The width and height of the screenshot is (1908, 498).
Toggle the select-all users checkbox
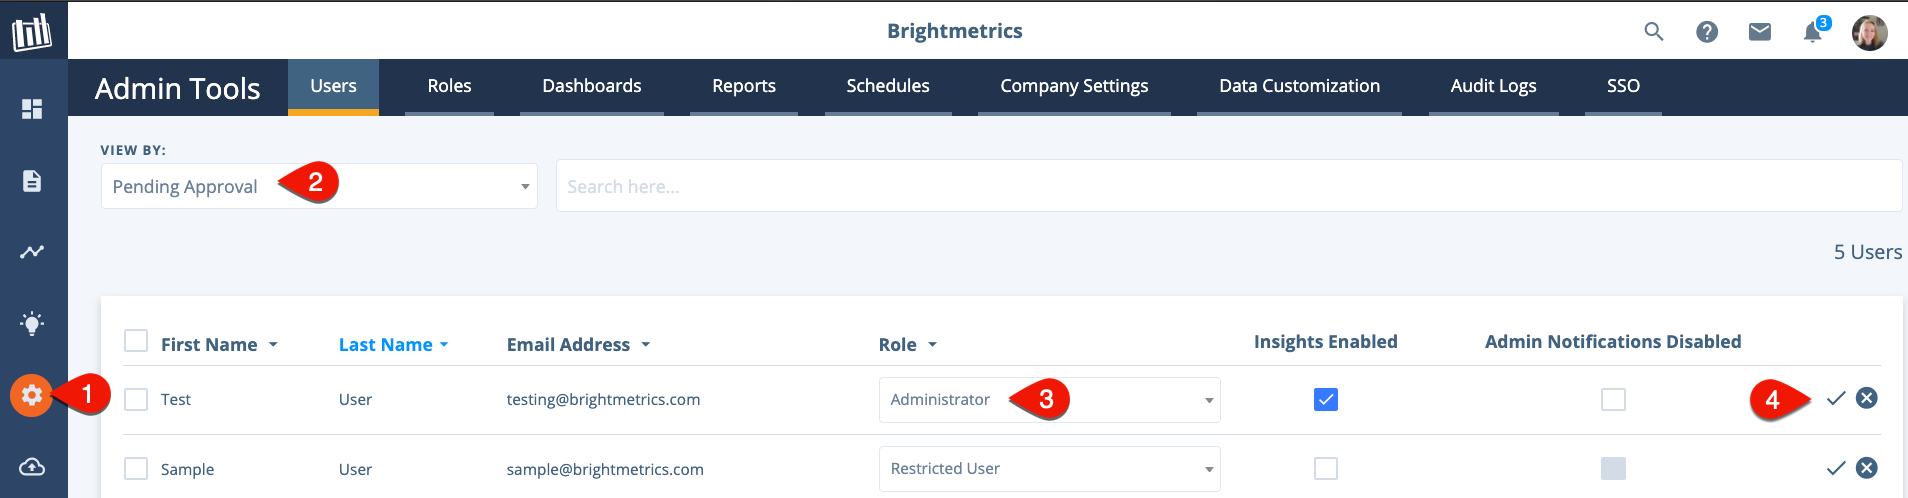[x=136, y=341]
